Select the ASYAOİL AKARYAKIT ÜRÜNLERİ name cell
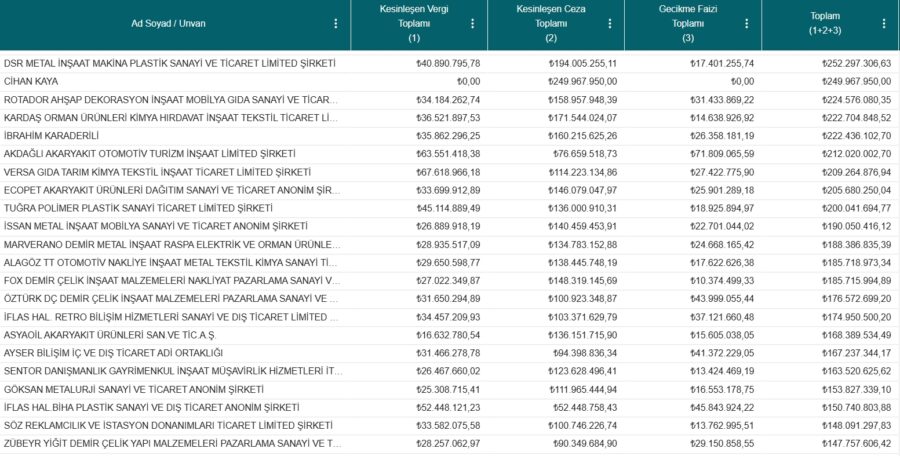Image resolution: width=900 pixels, height=456 pixels. coord(109,335)
